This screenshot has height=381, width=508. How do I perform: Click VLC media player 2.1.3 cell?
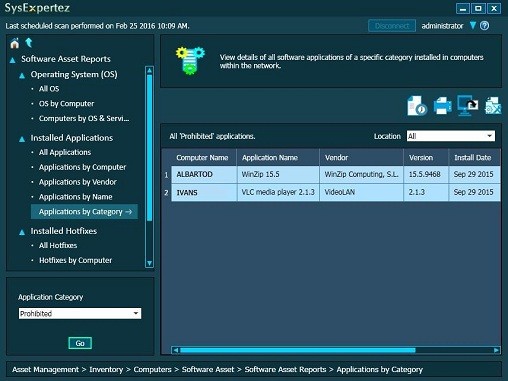pyautogui.click(x=278, y=192)
